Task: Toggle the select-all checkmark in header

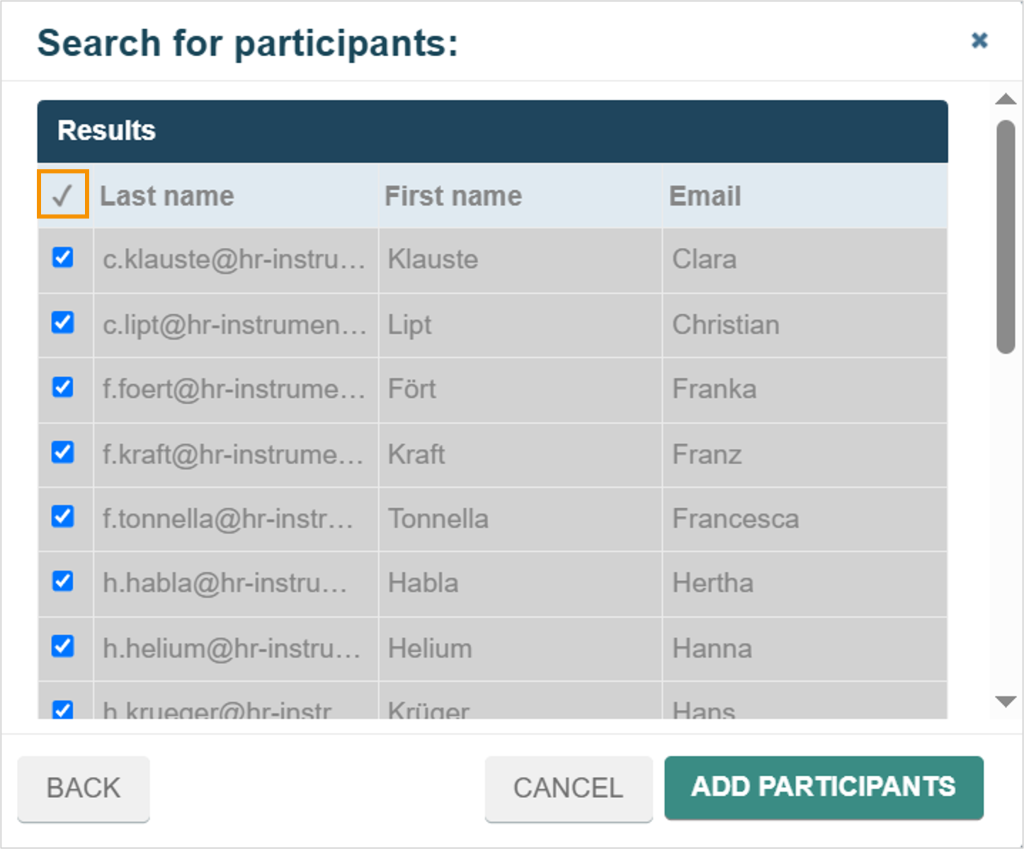Action: pyautogui.click(x=63, y=195)
